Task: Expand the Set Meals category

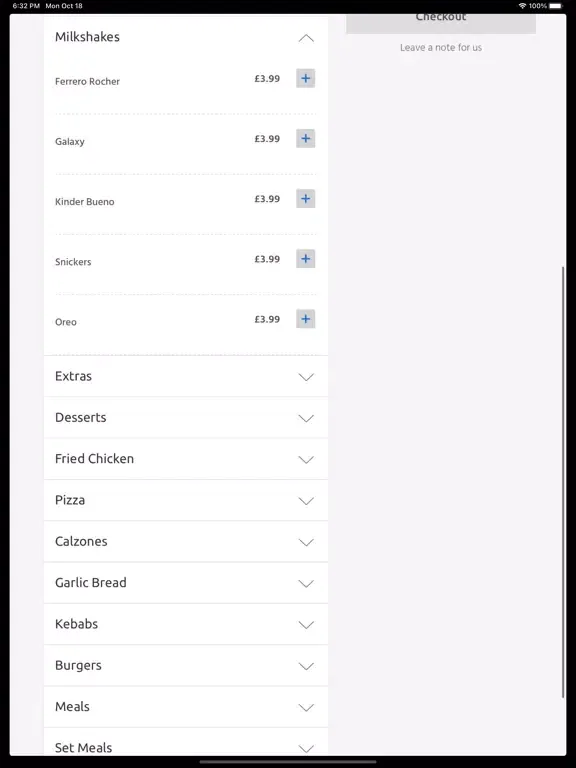Action: pyautogui.click(x=186, y=742)
